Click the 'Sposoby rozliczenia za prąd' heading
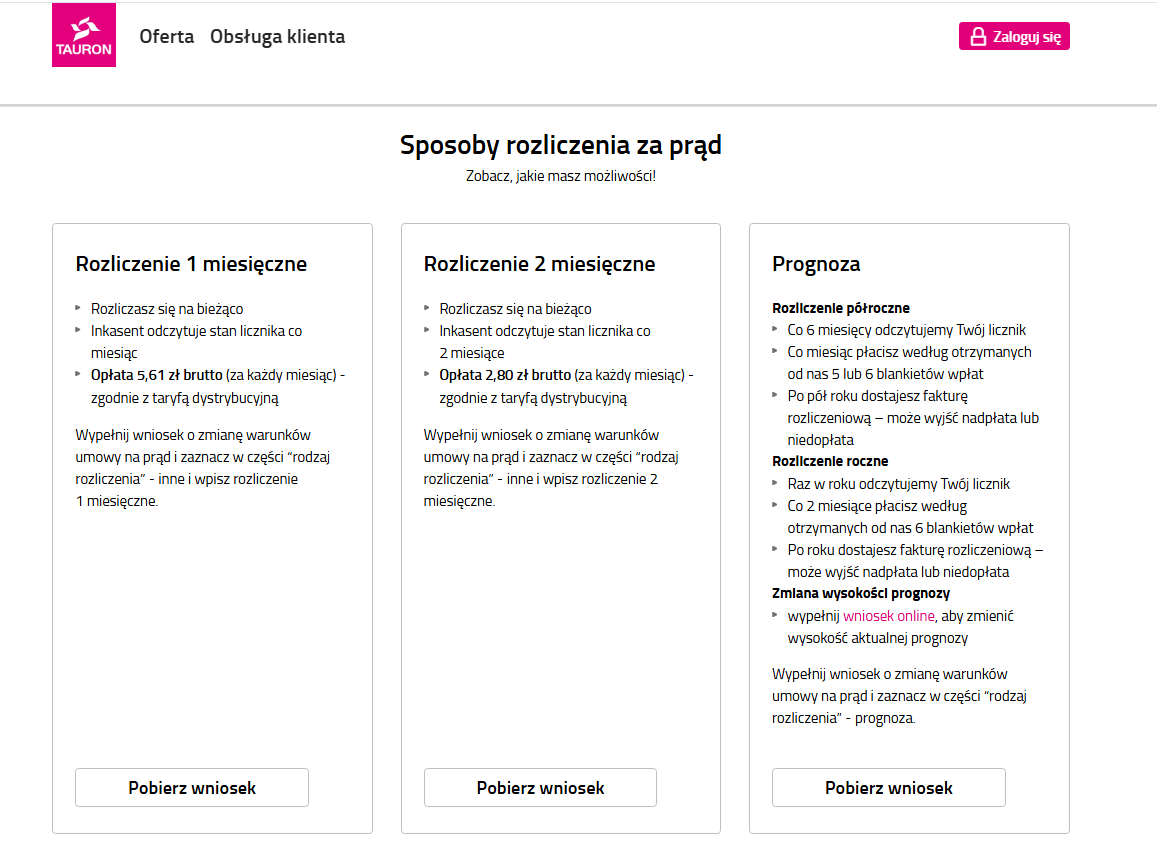The image size is (1157, 848). tap(561, 146)
